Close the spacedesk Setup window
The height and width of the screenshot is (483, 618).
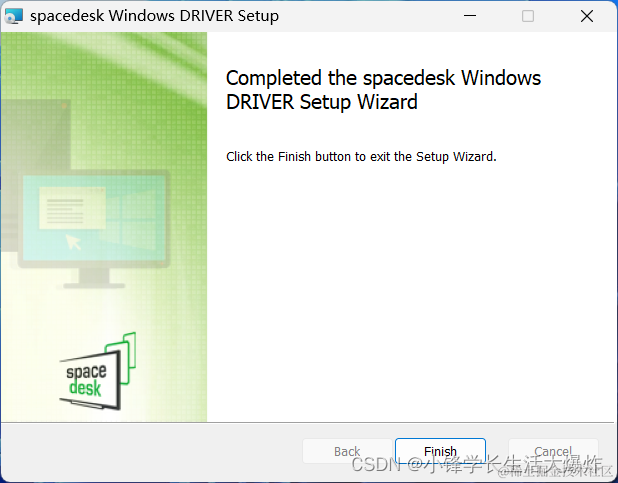587,16
